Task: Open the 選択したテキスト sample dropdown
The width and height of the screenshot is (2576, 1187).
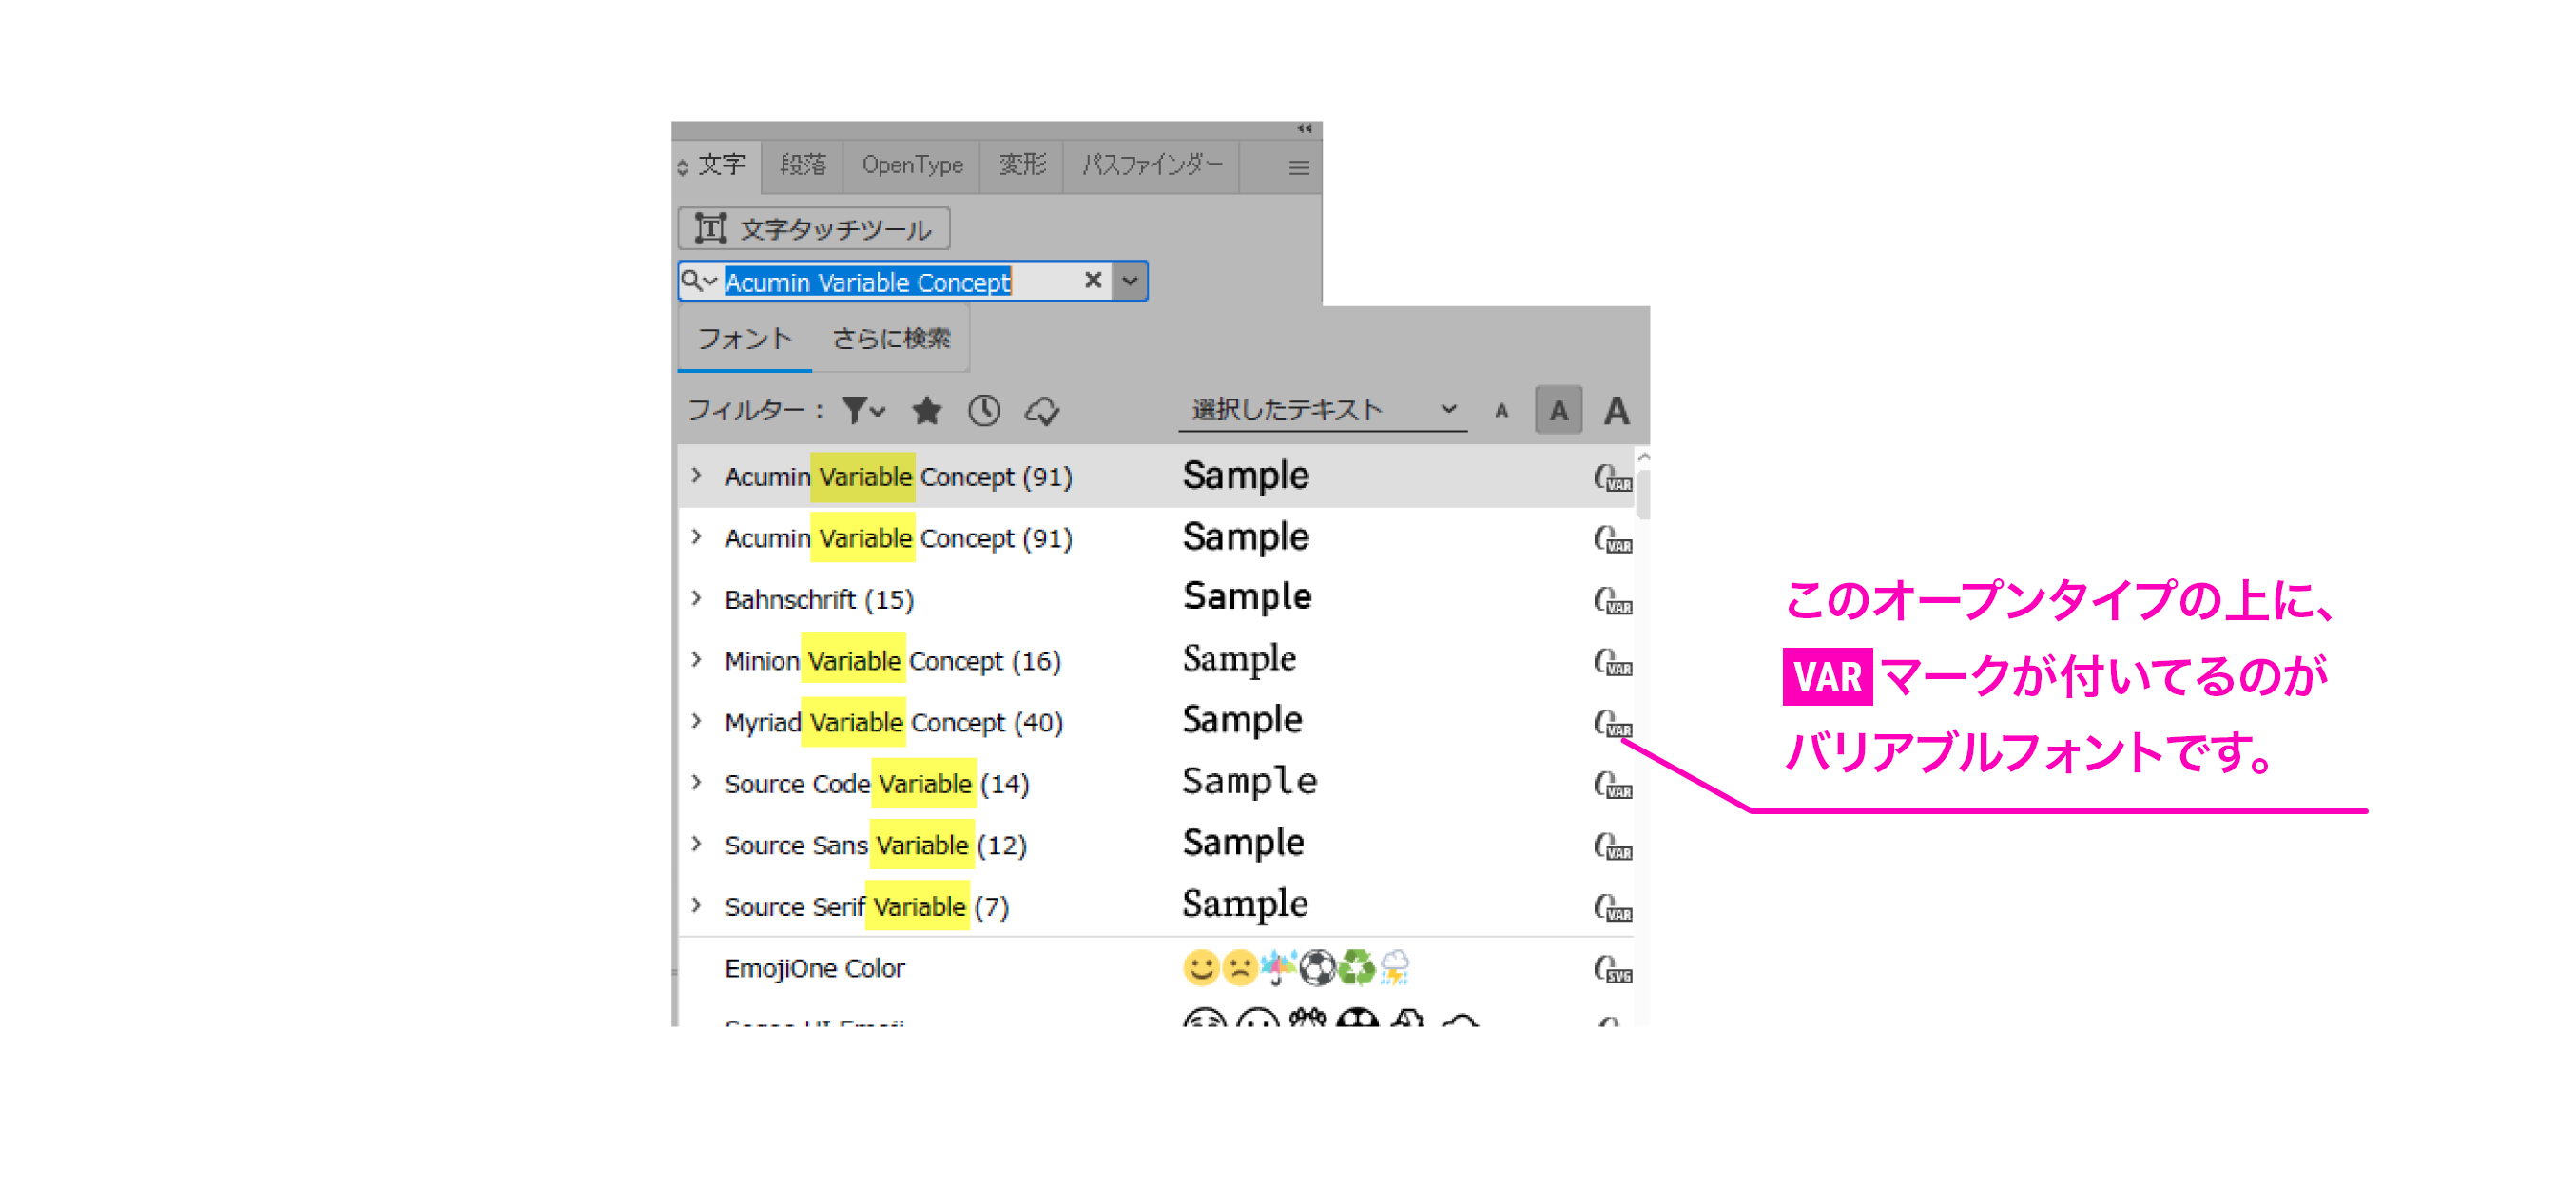Action: click(1322, 411)
